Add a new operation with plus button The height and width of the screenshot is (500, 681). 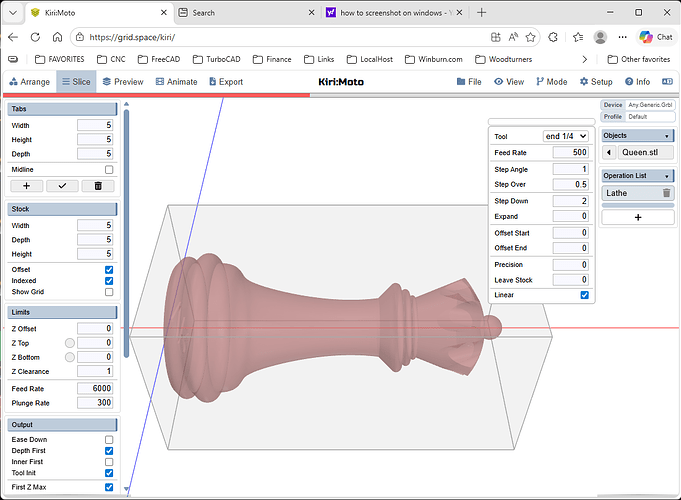click(x=638, y=217)
